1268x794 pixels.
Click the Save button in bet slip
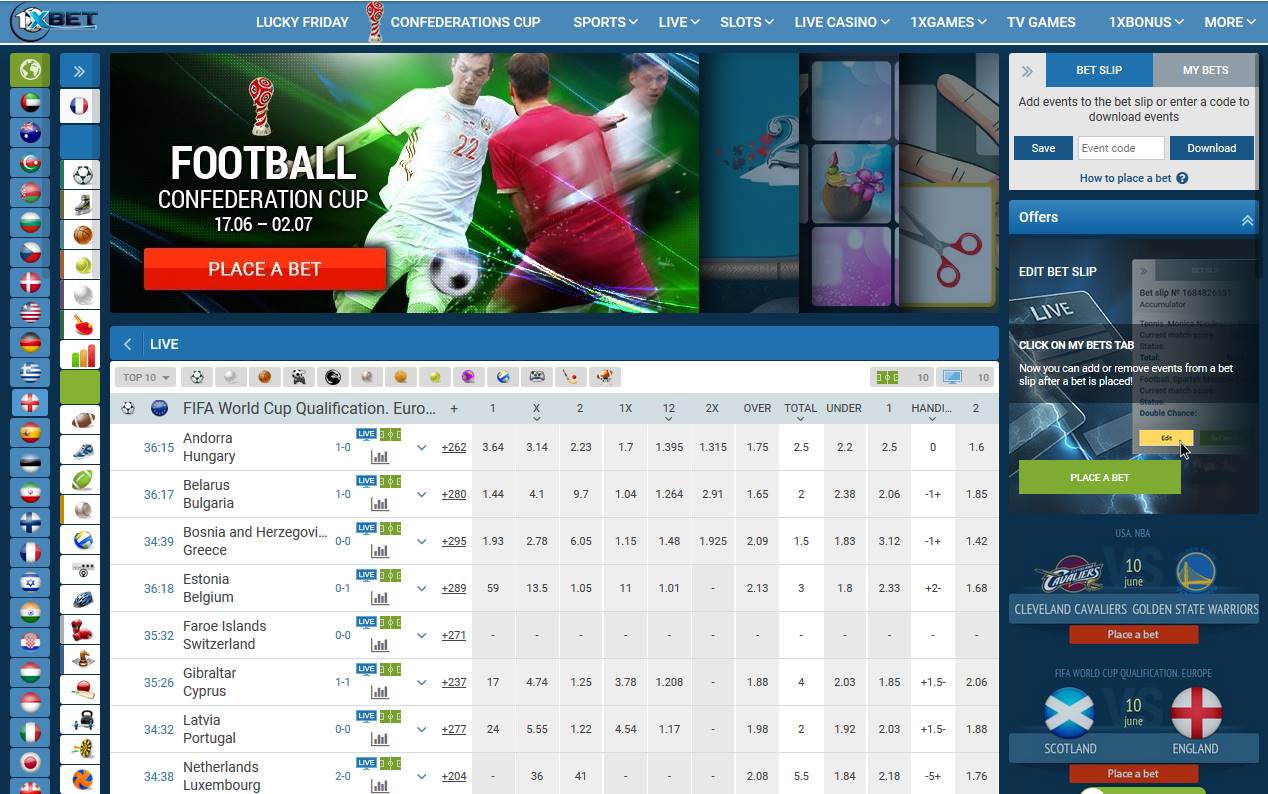[x=1043, y=148]
